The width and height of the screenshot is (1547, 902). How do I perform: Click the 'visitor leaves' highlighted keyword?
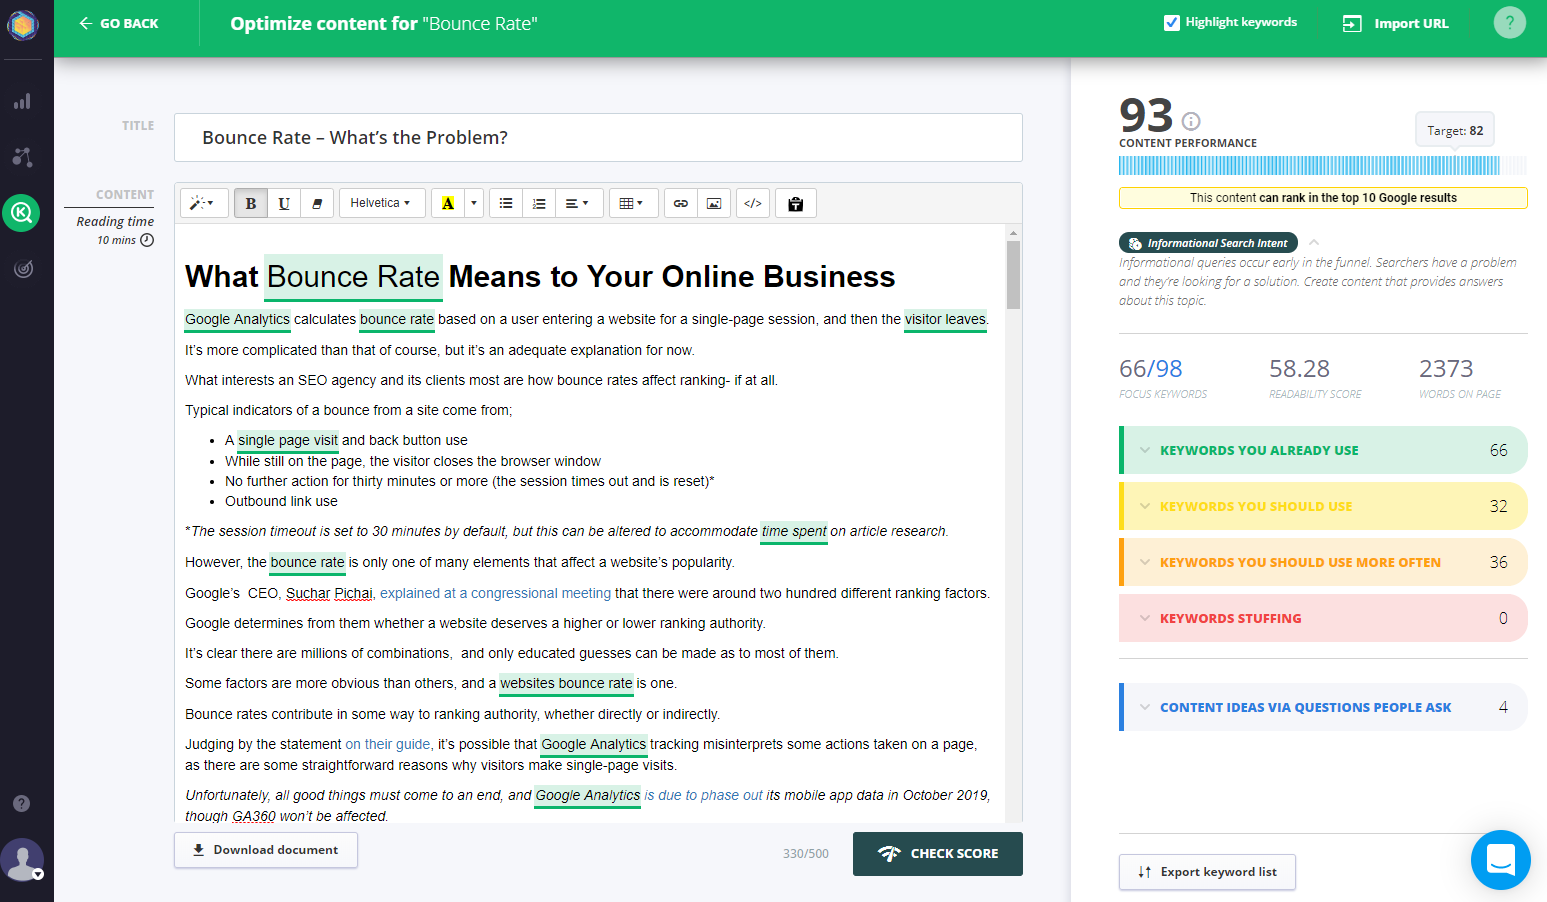point(945,319)
